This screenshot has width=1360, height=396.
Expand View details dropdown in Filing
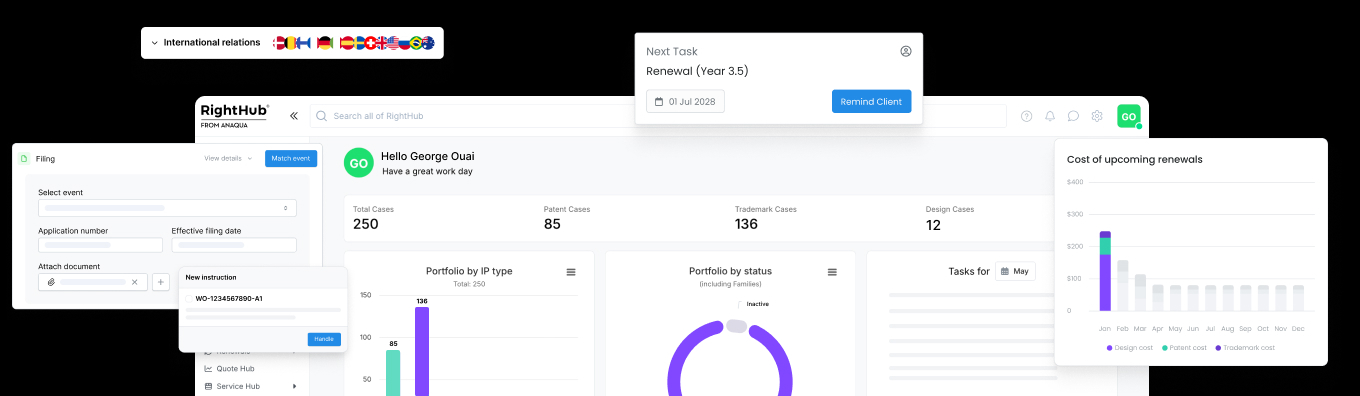pyautogui.click(x=228, y=158)
